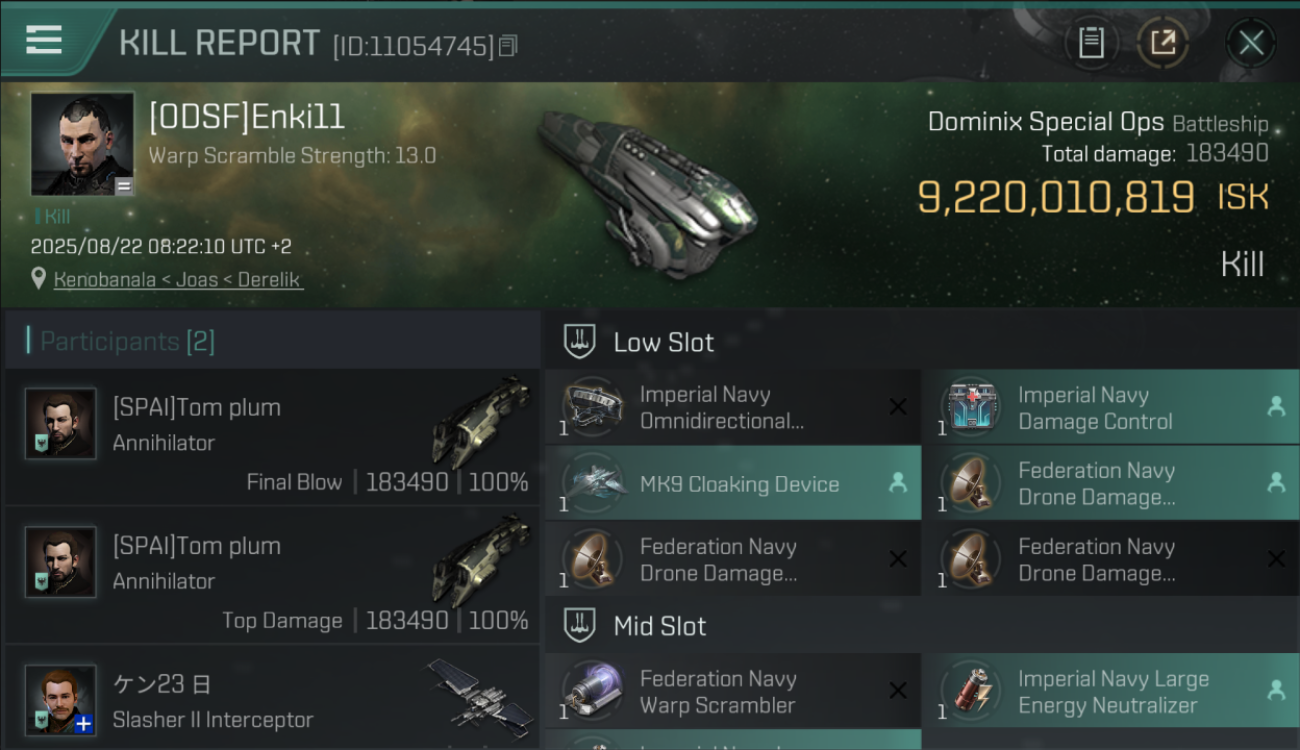This screenshot has height=750, width=1300.
Task: Click the clipboard report icon
Action: pyautogui.click(x=1091, y=43)
